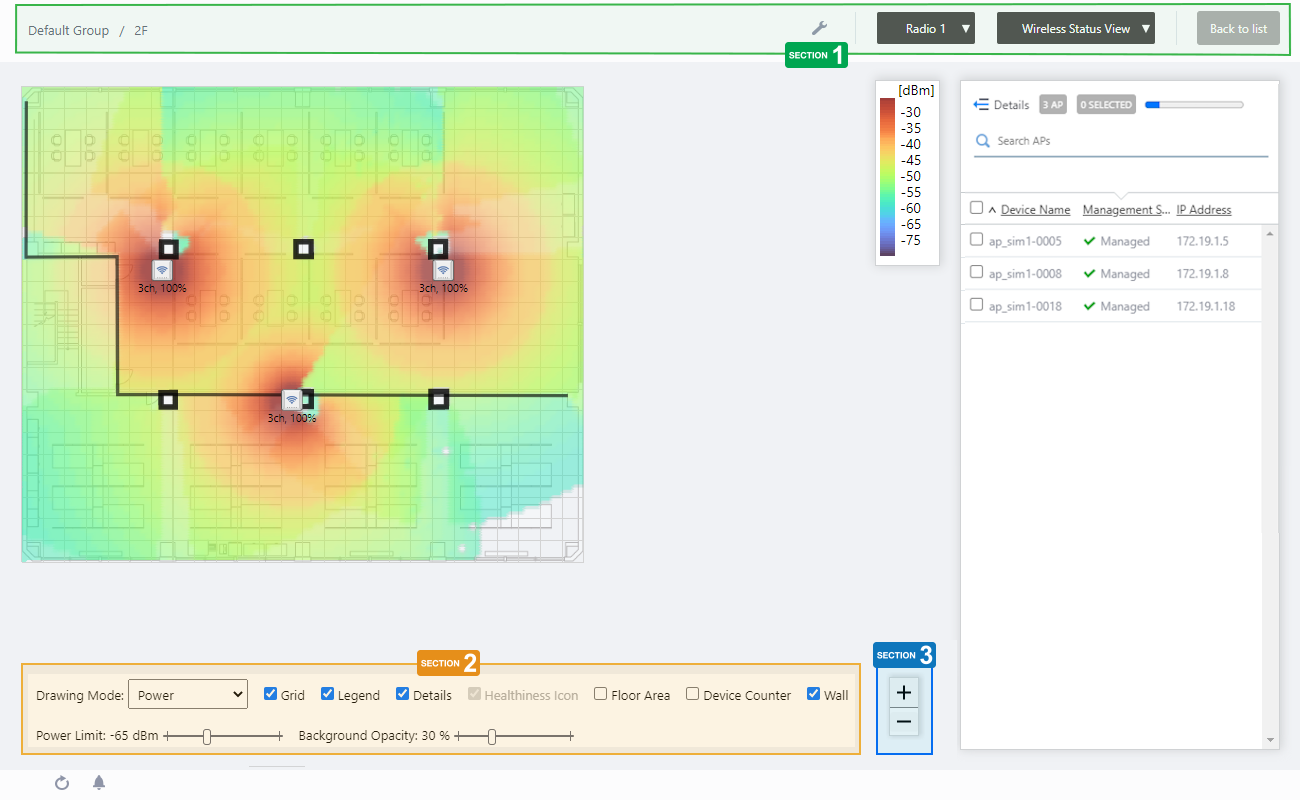This screenshot has width=1300, height=800.
Task: Enable the Device Counter checkbox
Action: pyautogui.click(x=692, y=694)
